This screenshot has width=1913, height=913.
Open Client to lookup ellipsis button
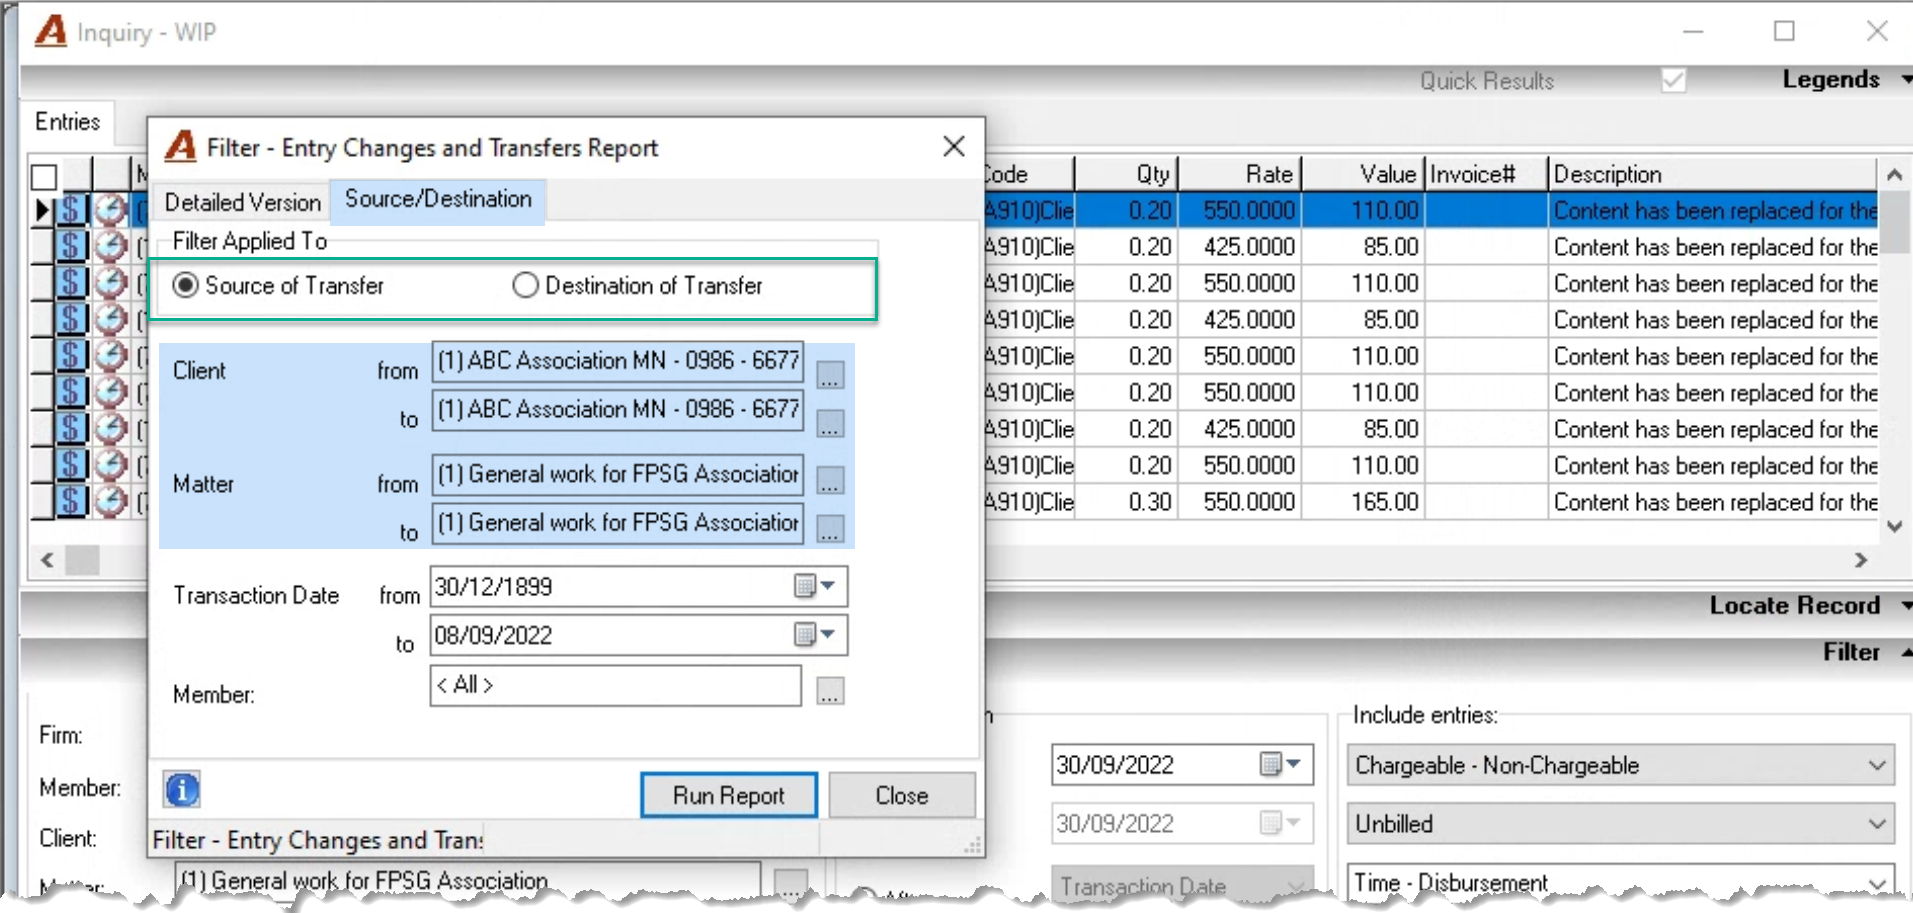(830, 424)
